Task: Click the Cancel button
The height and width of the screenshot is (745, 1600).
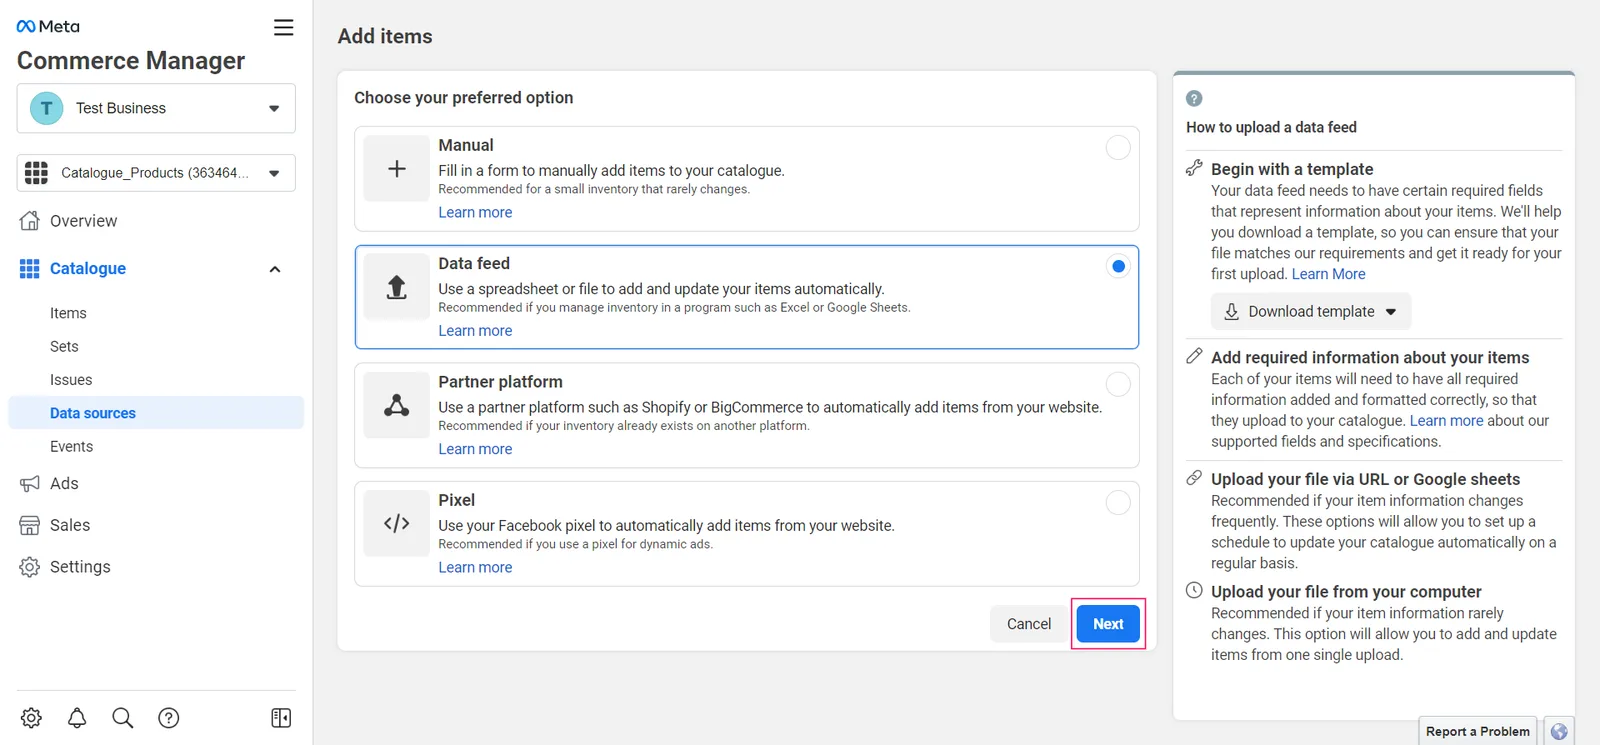Action: tap(1029, 624)
